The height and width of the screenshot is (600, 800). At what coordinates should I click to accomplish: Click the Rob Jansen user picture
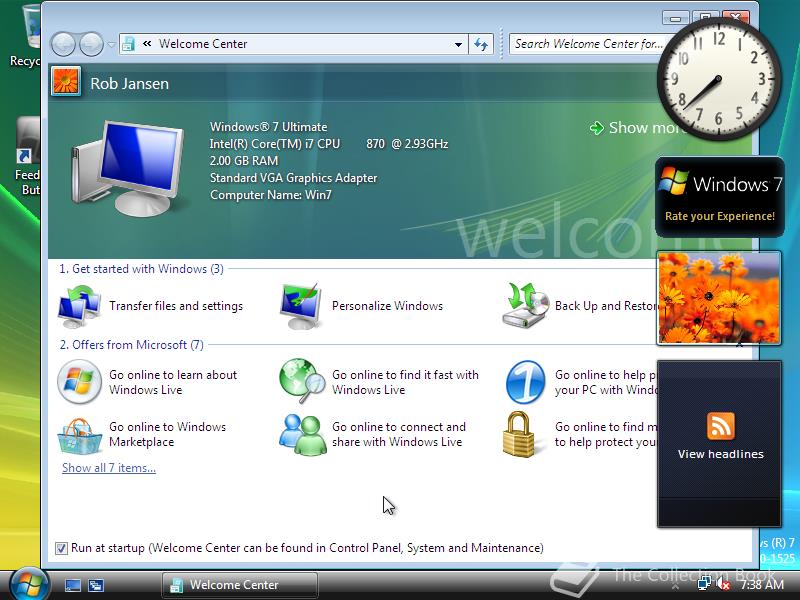pyautogui.click(x=66, y=82)
